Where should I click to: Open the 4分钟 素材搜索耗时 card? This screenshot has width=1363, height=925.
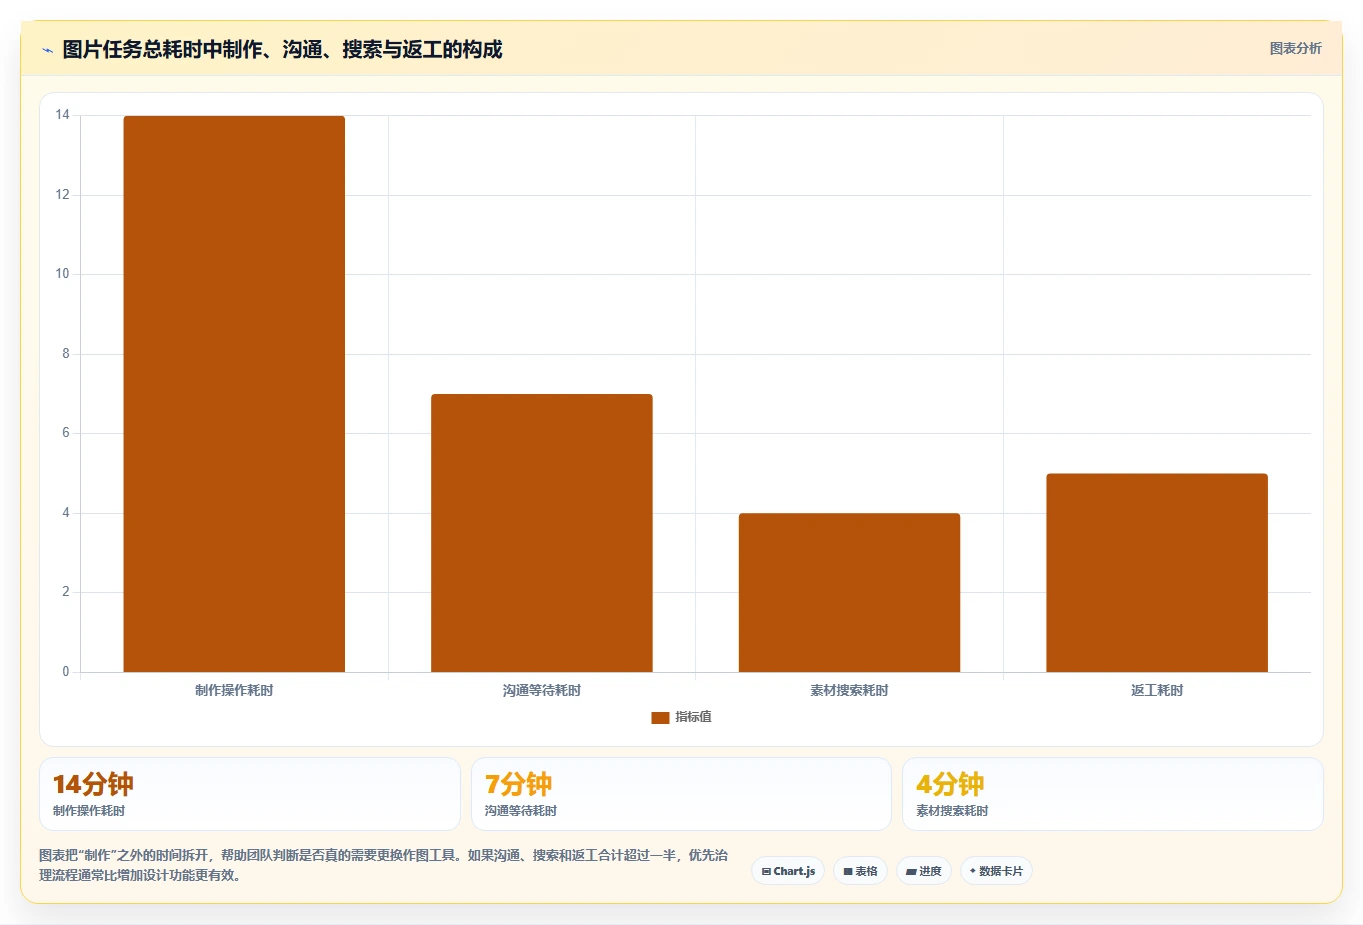[1112, 794]
